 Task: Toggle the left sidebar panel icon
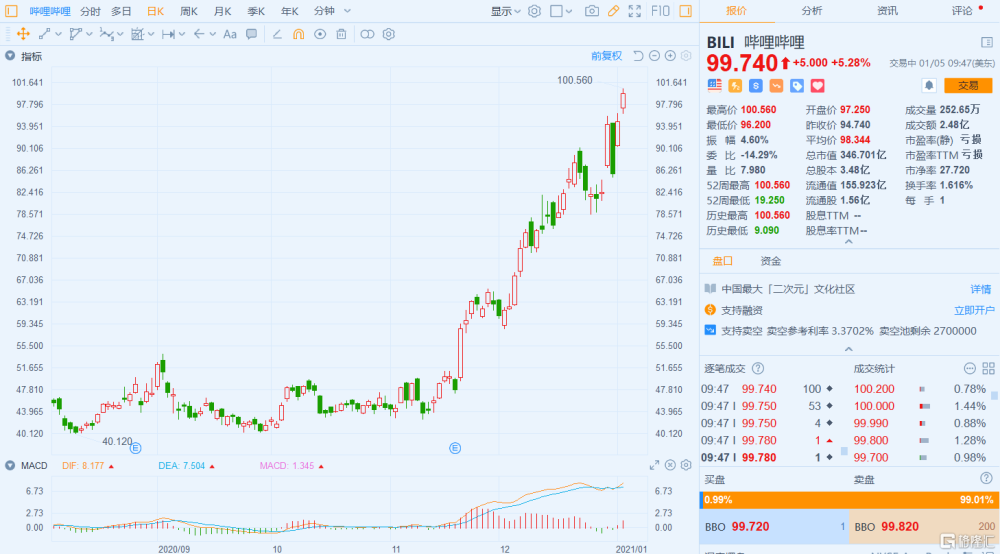[11, 11]
